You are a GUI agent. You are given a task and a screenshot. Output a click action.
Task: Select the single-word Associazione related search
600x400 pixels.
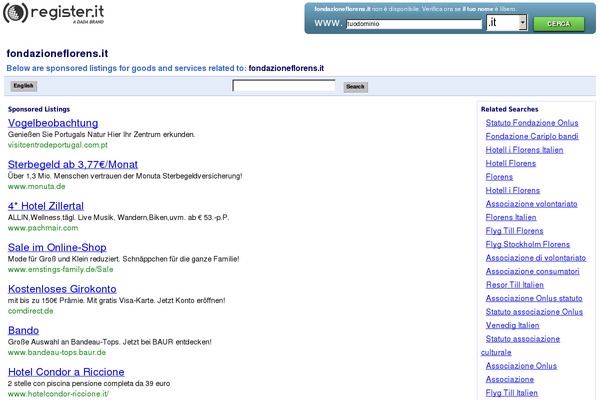click(510, 379)
